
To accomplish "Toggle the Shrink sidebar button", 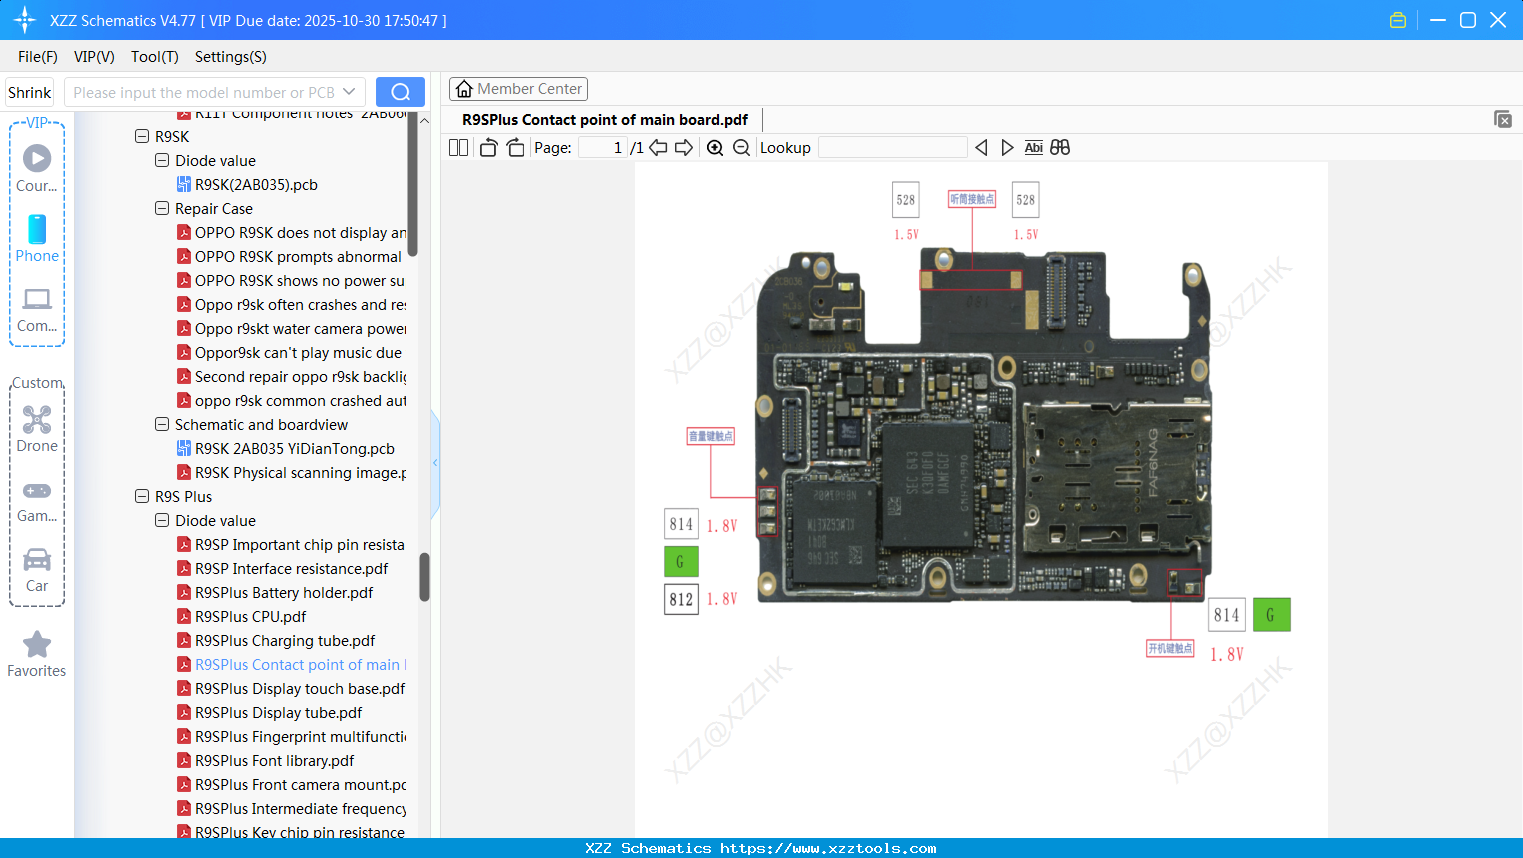I will pos(29,91).
